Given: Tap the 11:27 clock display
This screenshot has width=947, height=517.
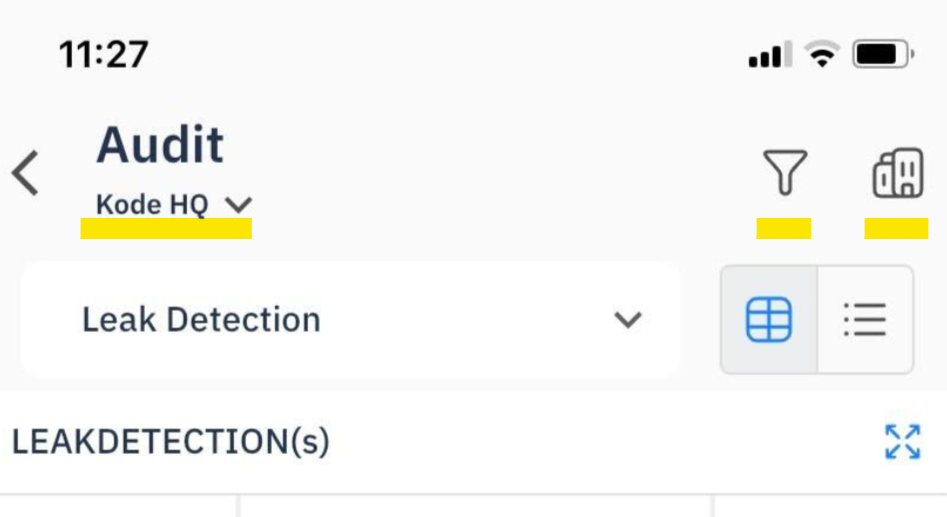Looking at the screenshot, I should 103,54.
